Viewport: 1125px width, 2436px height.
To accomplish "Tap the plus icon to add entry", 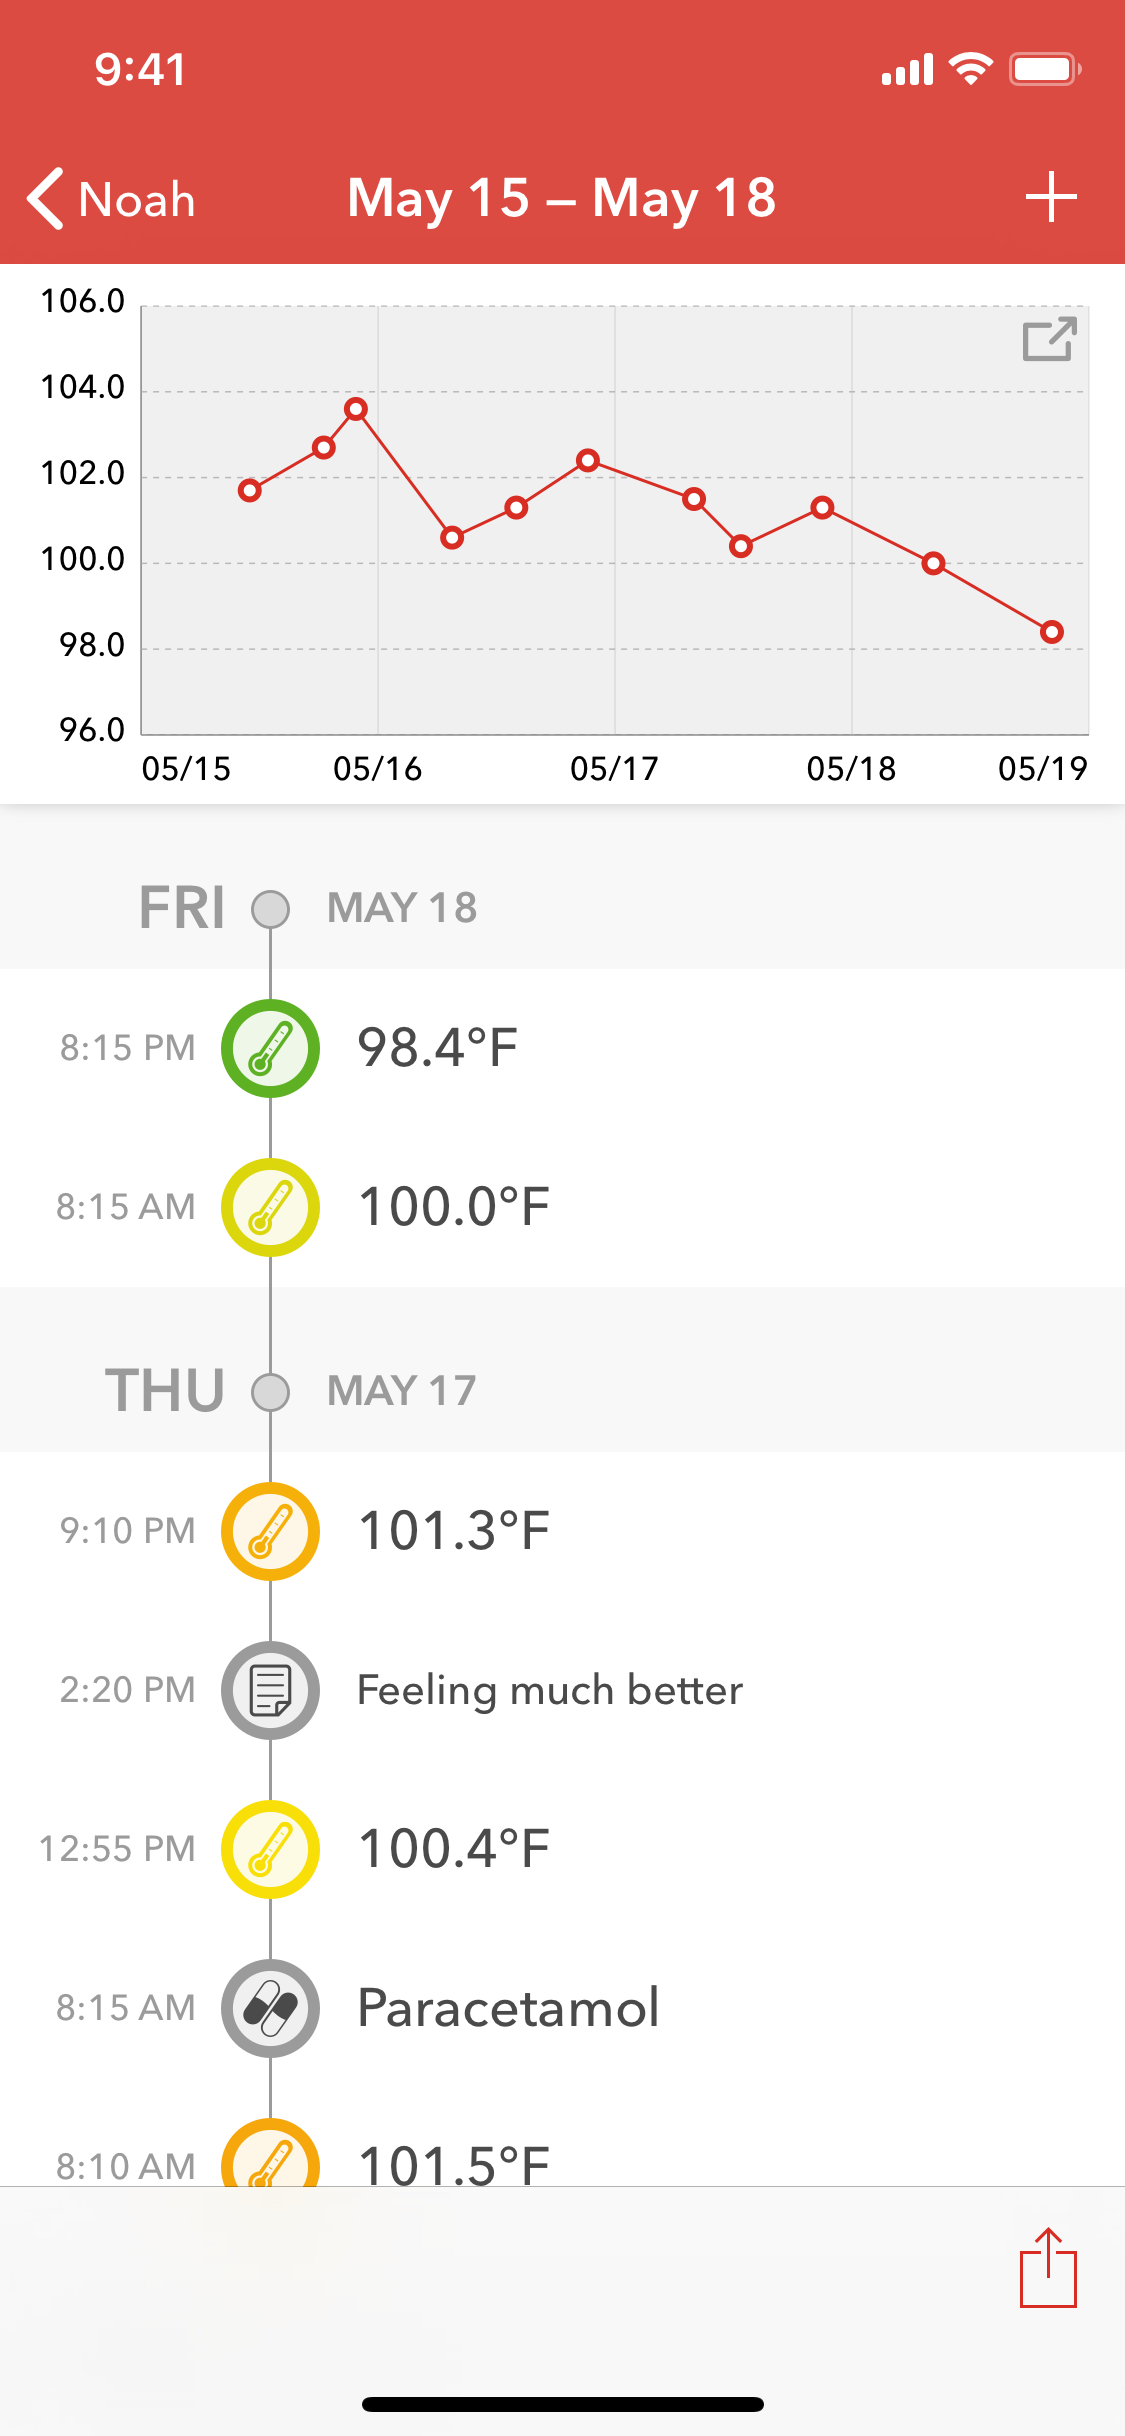I will pos(1051,197).
